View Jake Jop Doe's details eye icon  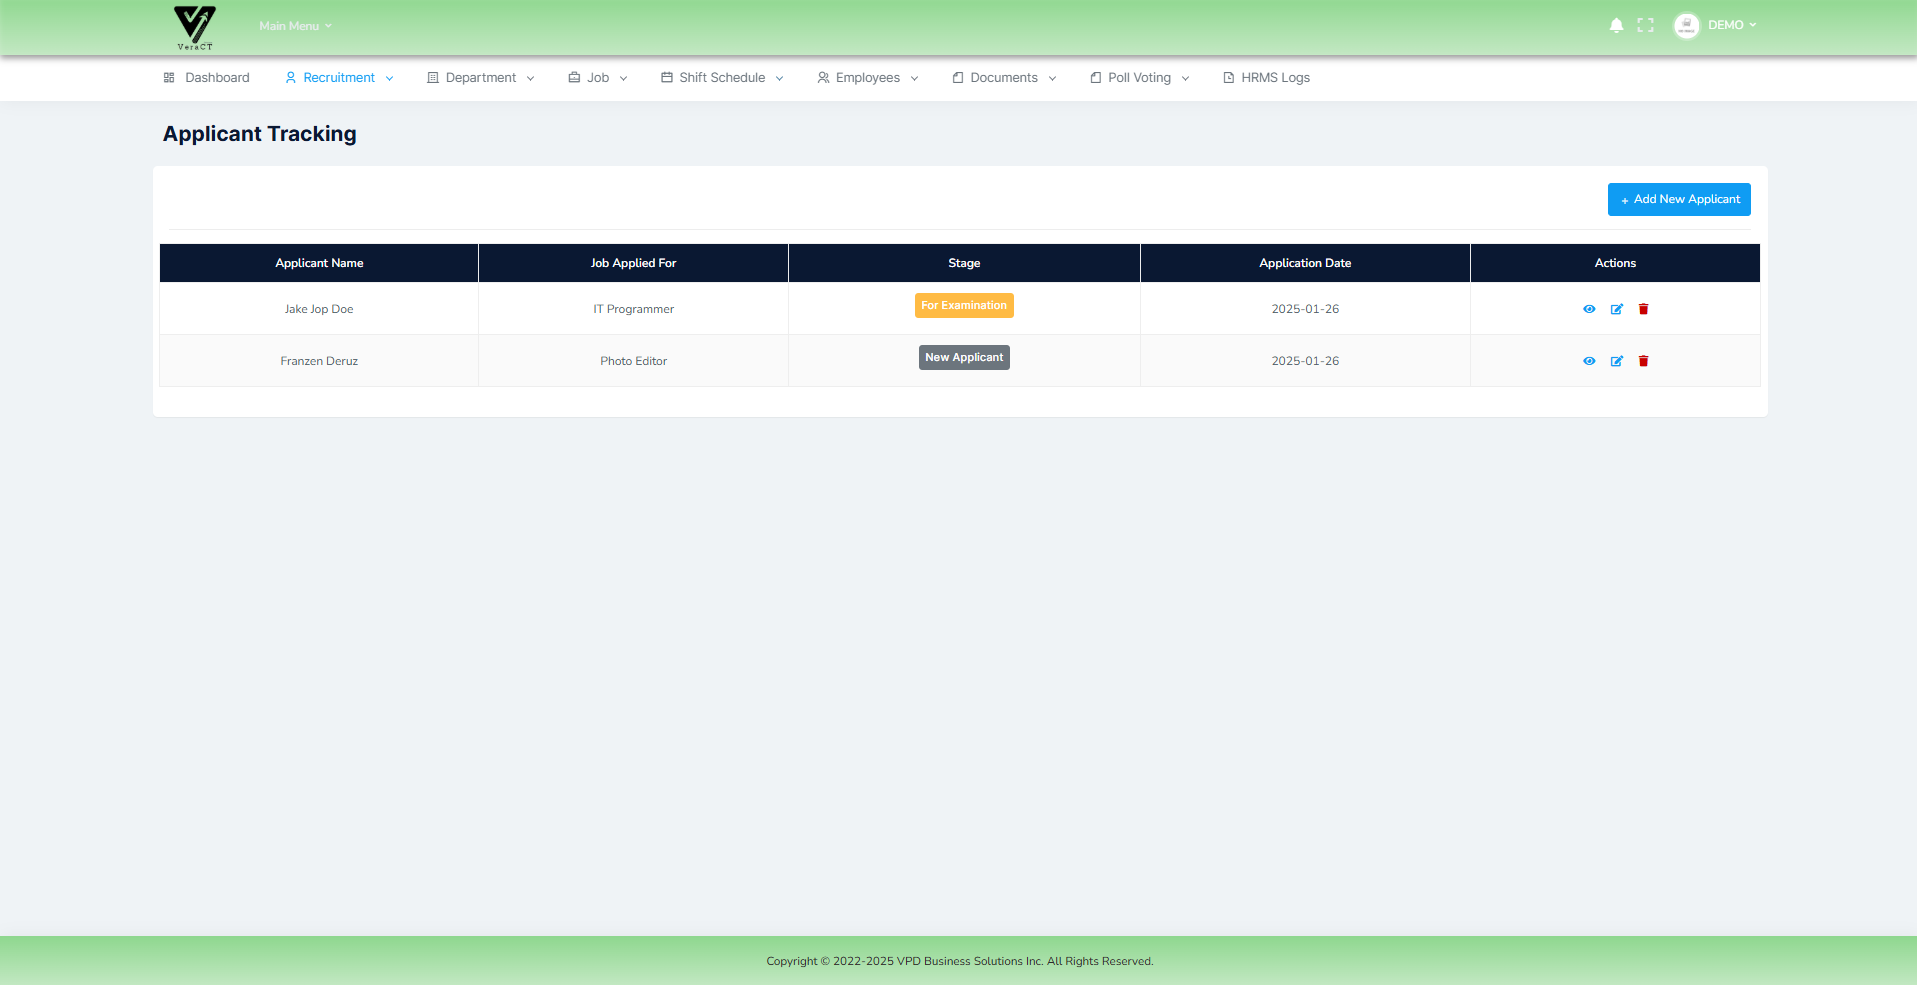pos(1589,309)
